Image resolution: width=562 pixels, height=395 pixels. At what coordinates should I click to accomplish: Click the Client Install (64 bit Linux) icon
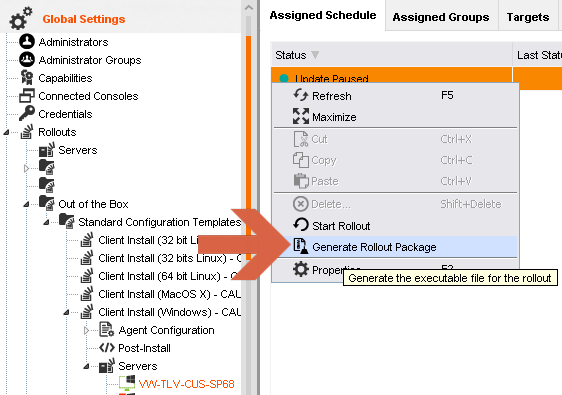pos(87,276)
